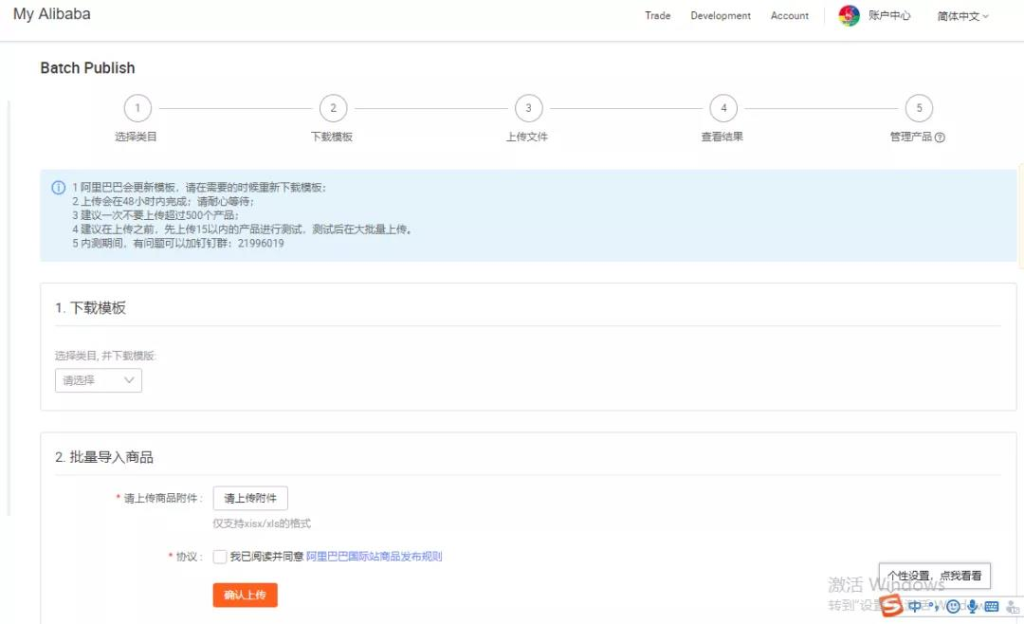The width and height of the screenshot is (1024, 624).
Task: Open the soft keyboard icon in input toolbar
Action: coord(990,606)
